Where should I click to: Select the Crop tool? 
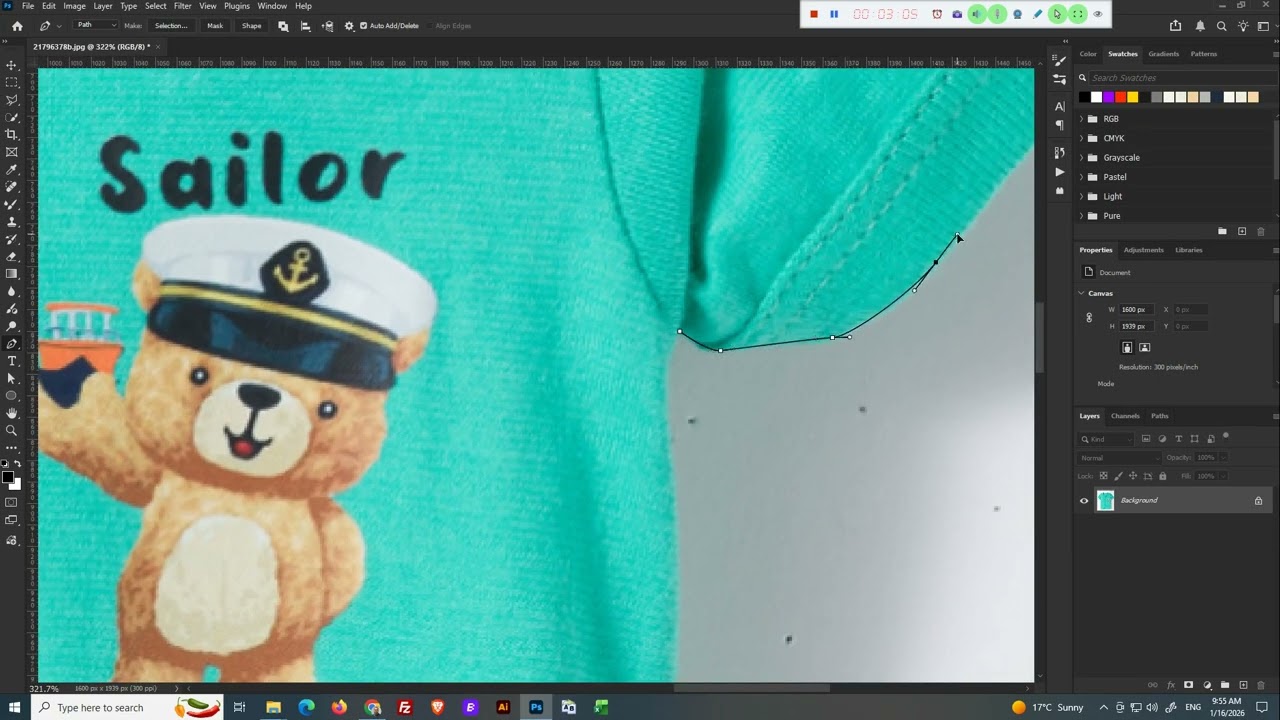point(12,134)
